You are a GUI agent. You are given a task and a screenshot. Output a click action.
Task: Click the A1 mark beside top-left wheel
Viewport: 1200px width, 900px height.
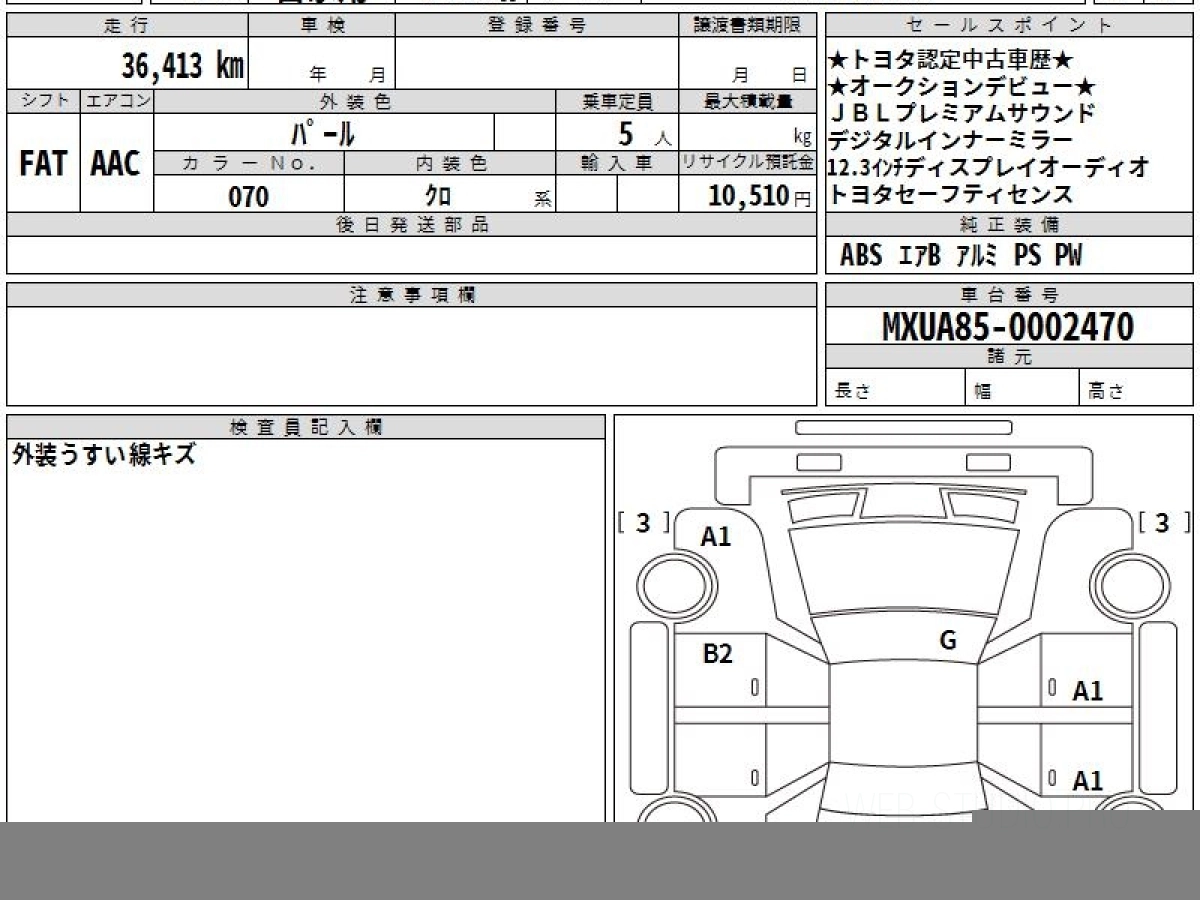click(x=715, y=537)
